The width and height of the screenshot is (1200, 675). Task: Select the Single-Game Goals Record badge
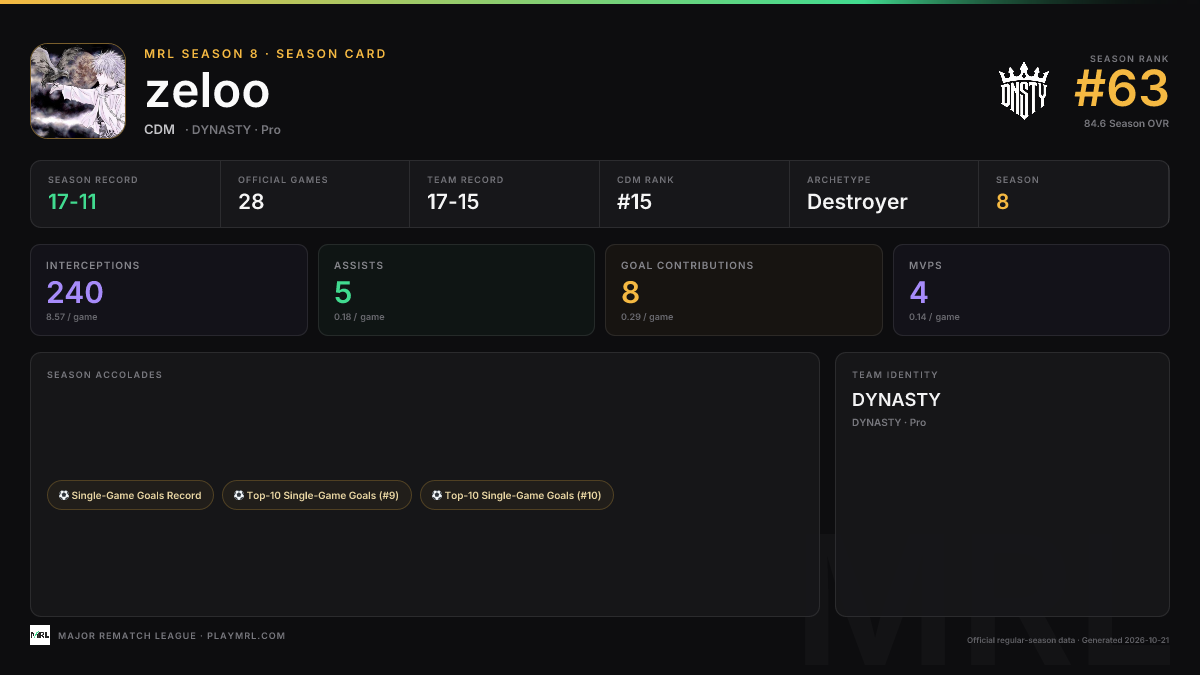(x=130, y=495)
